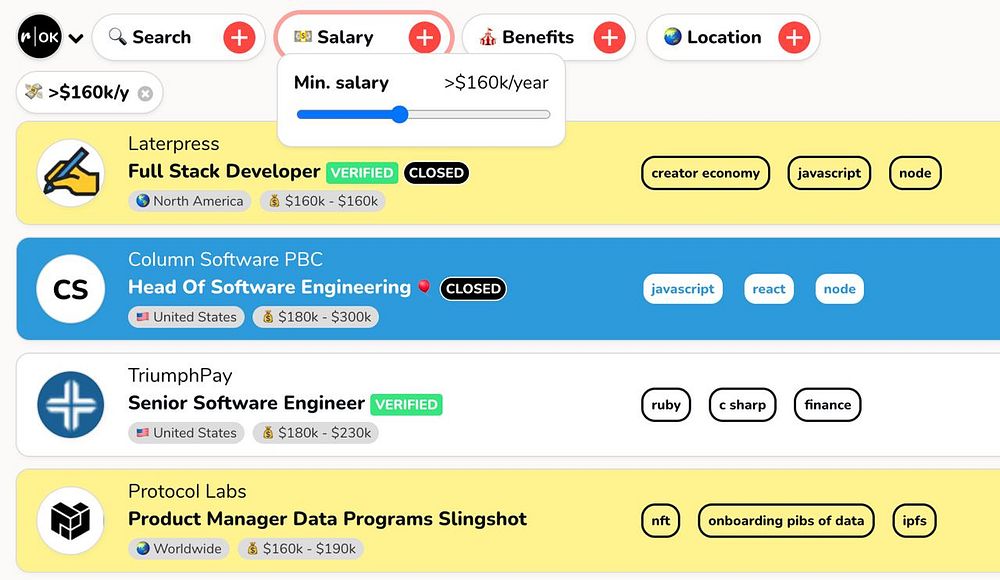The image size is (1000, 580).
Task: Click the $160k - $160k salary tag
Action: tap(323, 201)
